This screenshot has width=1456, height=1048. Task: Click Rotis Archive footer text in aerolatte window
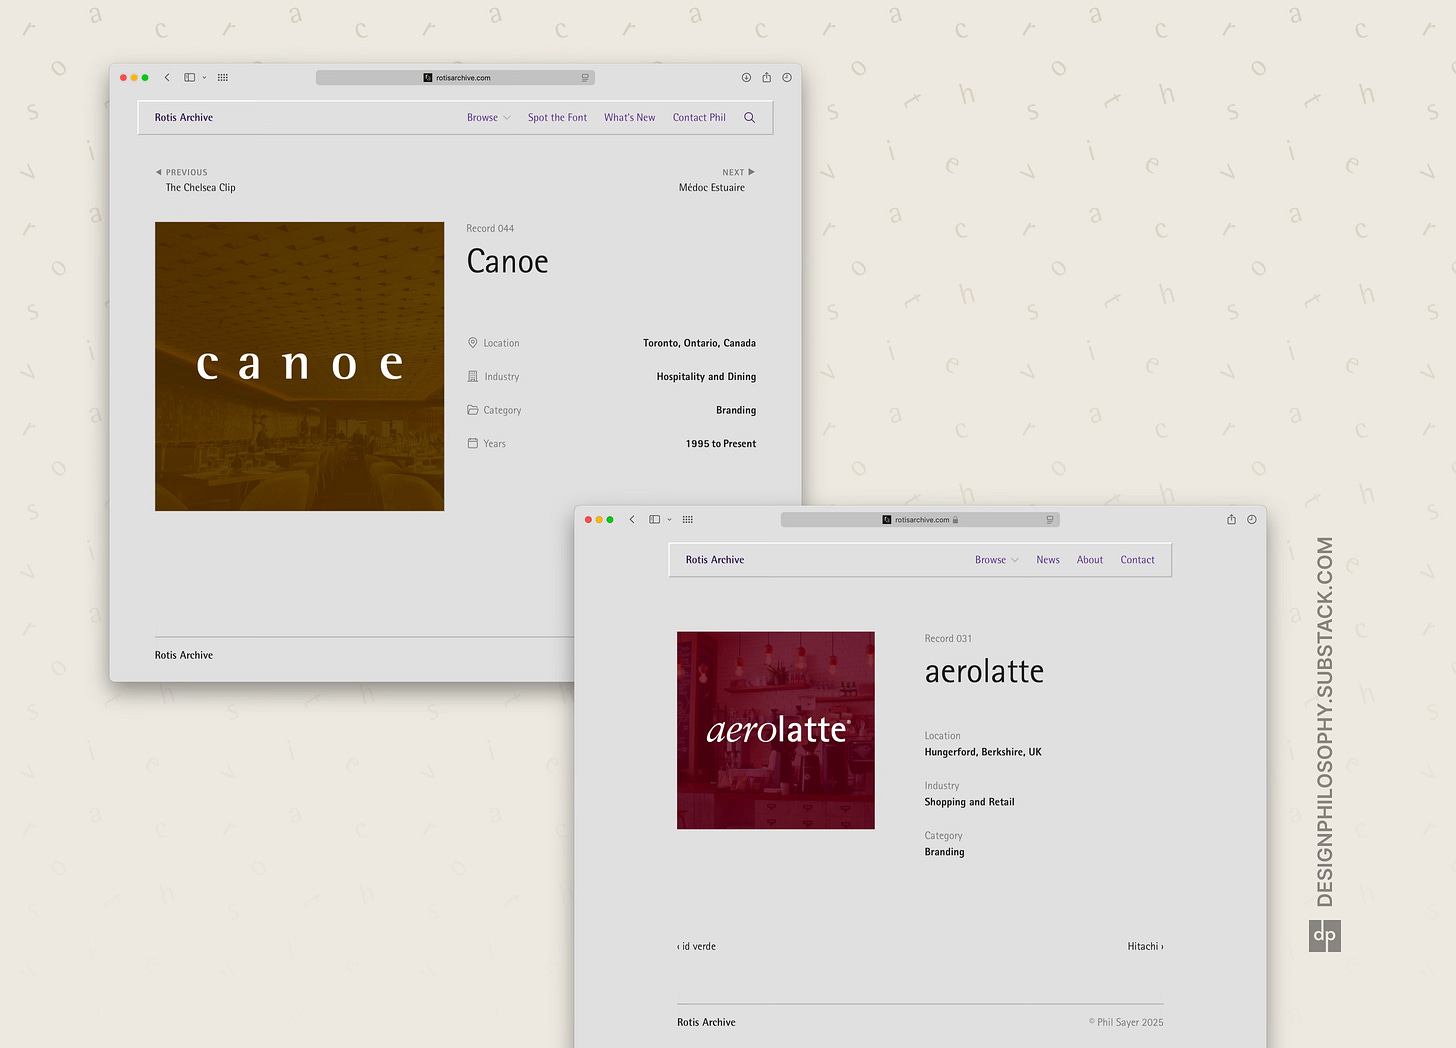706,1022
